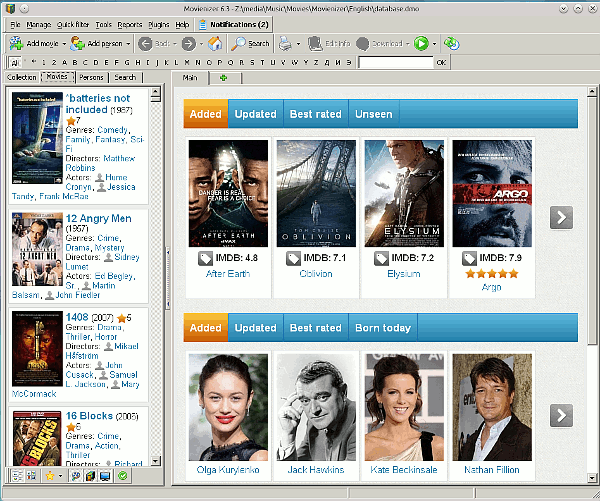Go to the Home page icon
The height and width of the screenshot is (501, 600).
[215, 44]
